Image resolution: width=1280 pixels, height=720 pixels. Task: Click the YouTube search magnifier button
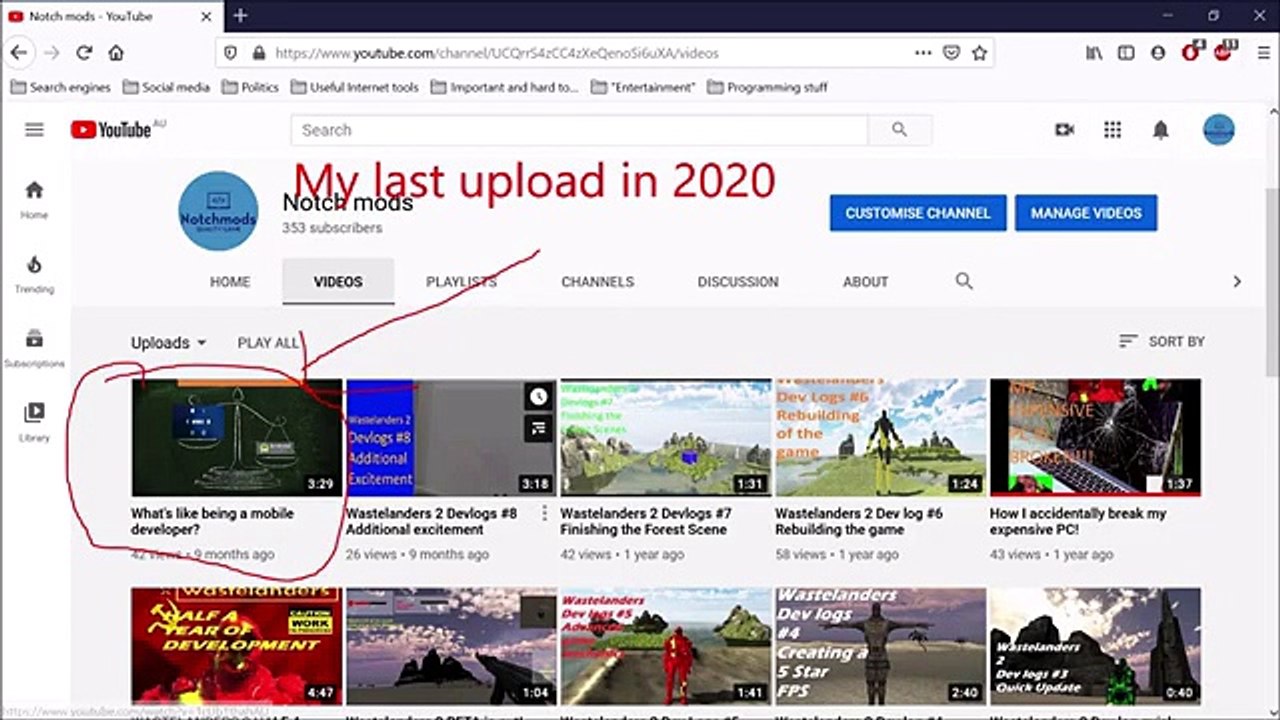[x=899, y=129]
